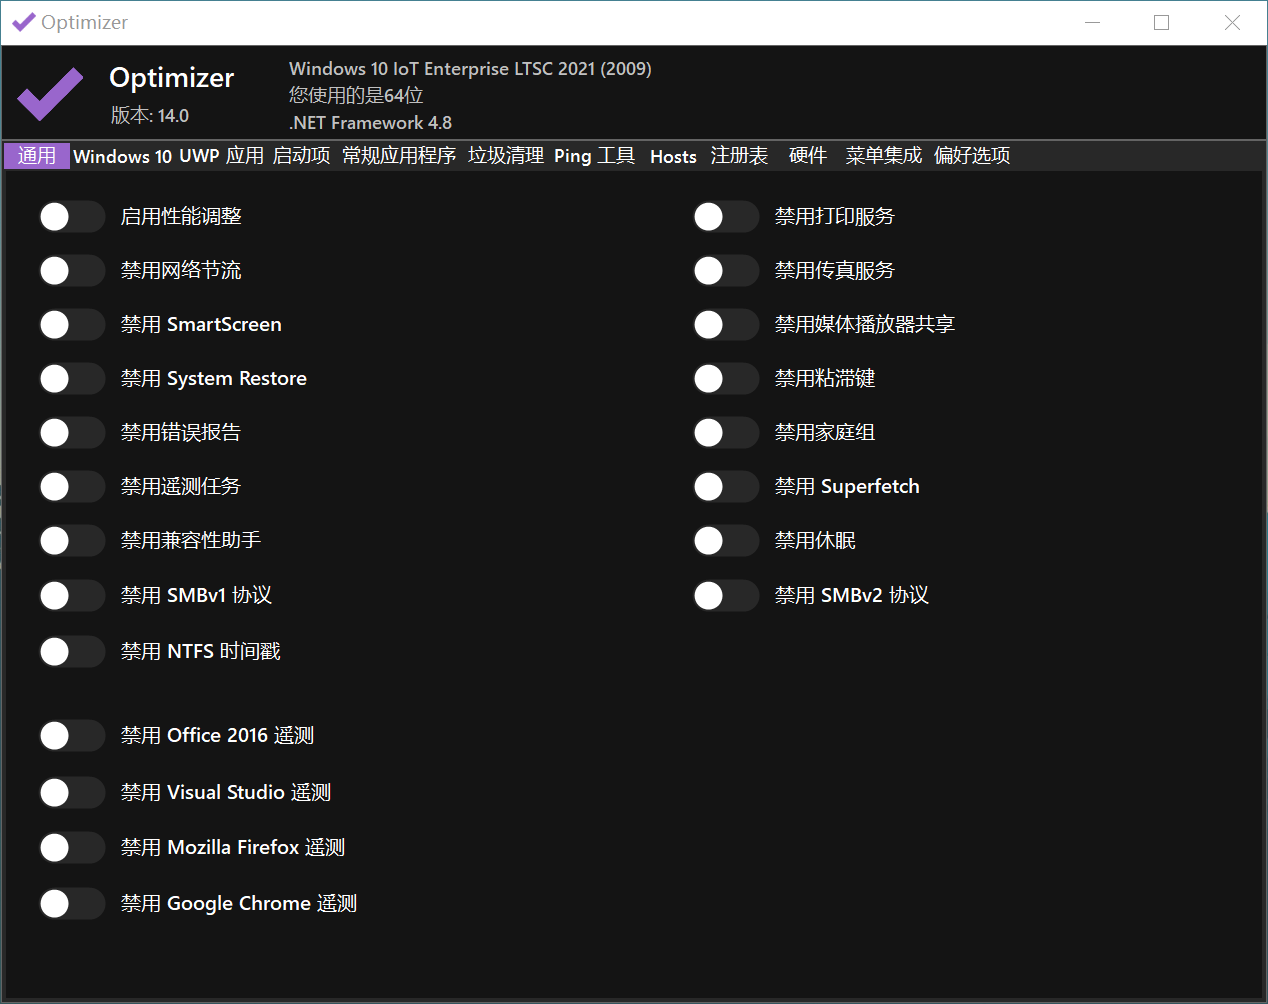1268x1004 pixels.
Task: Switch to 菜单集成 tab
Action: point(884,156)
